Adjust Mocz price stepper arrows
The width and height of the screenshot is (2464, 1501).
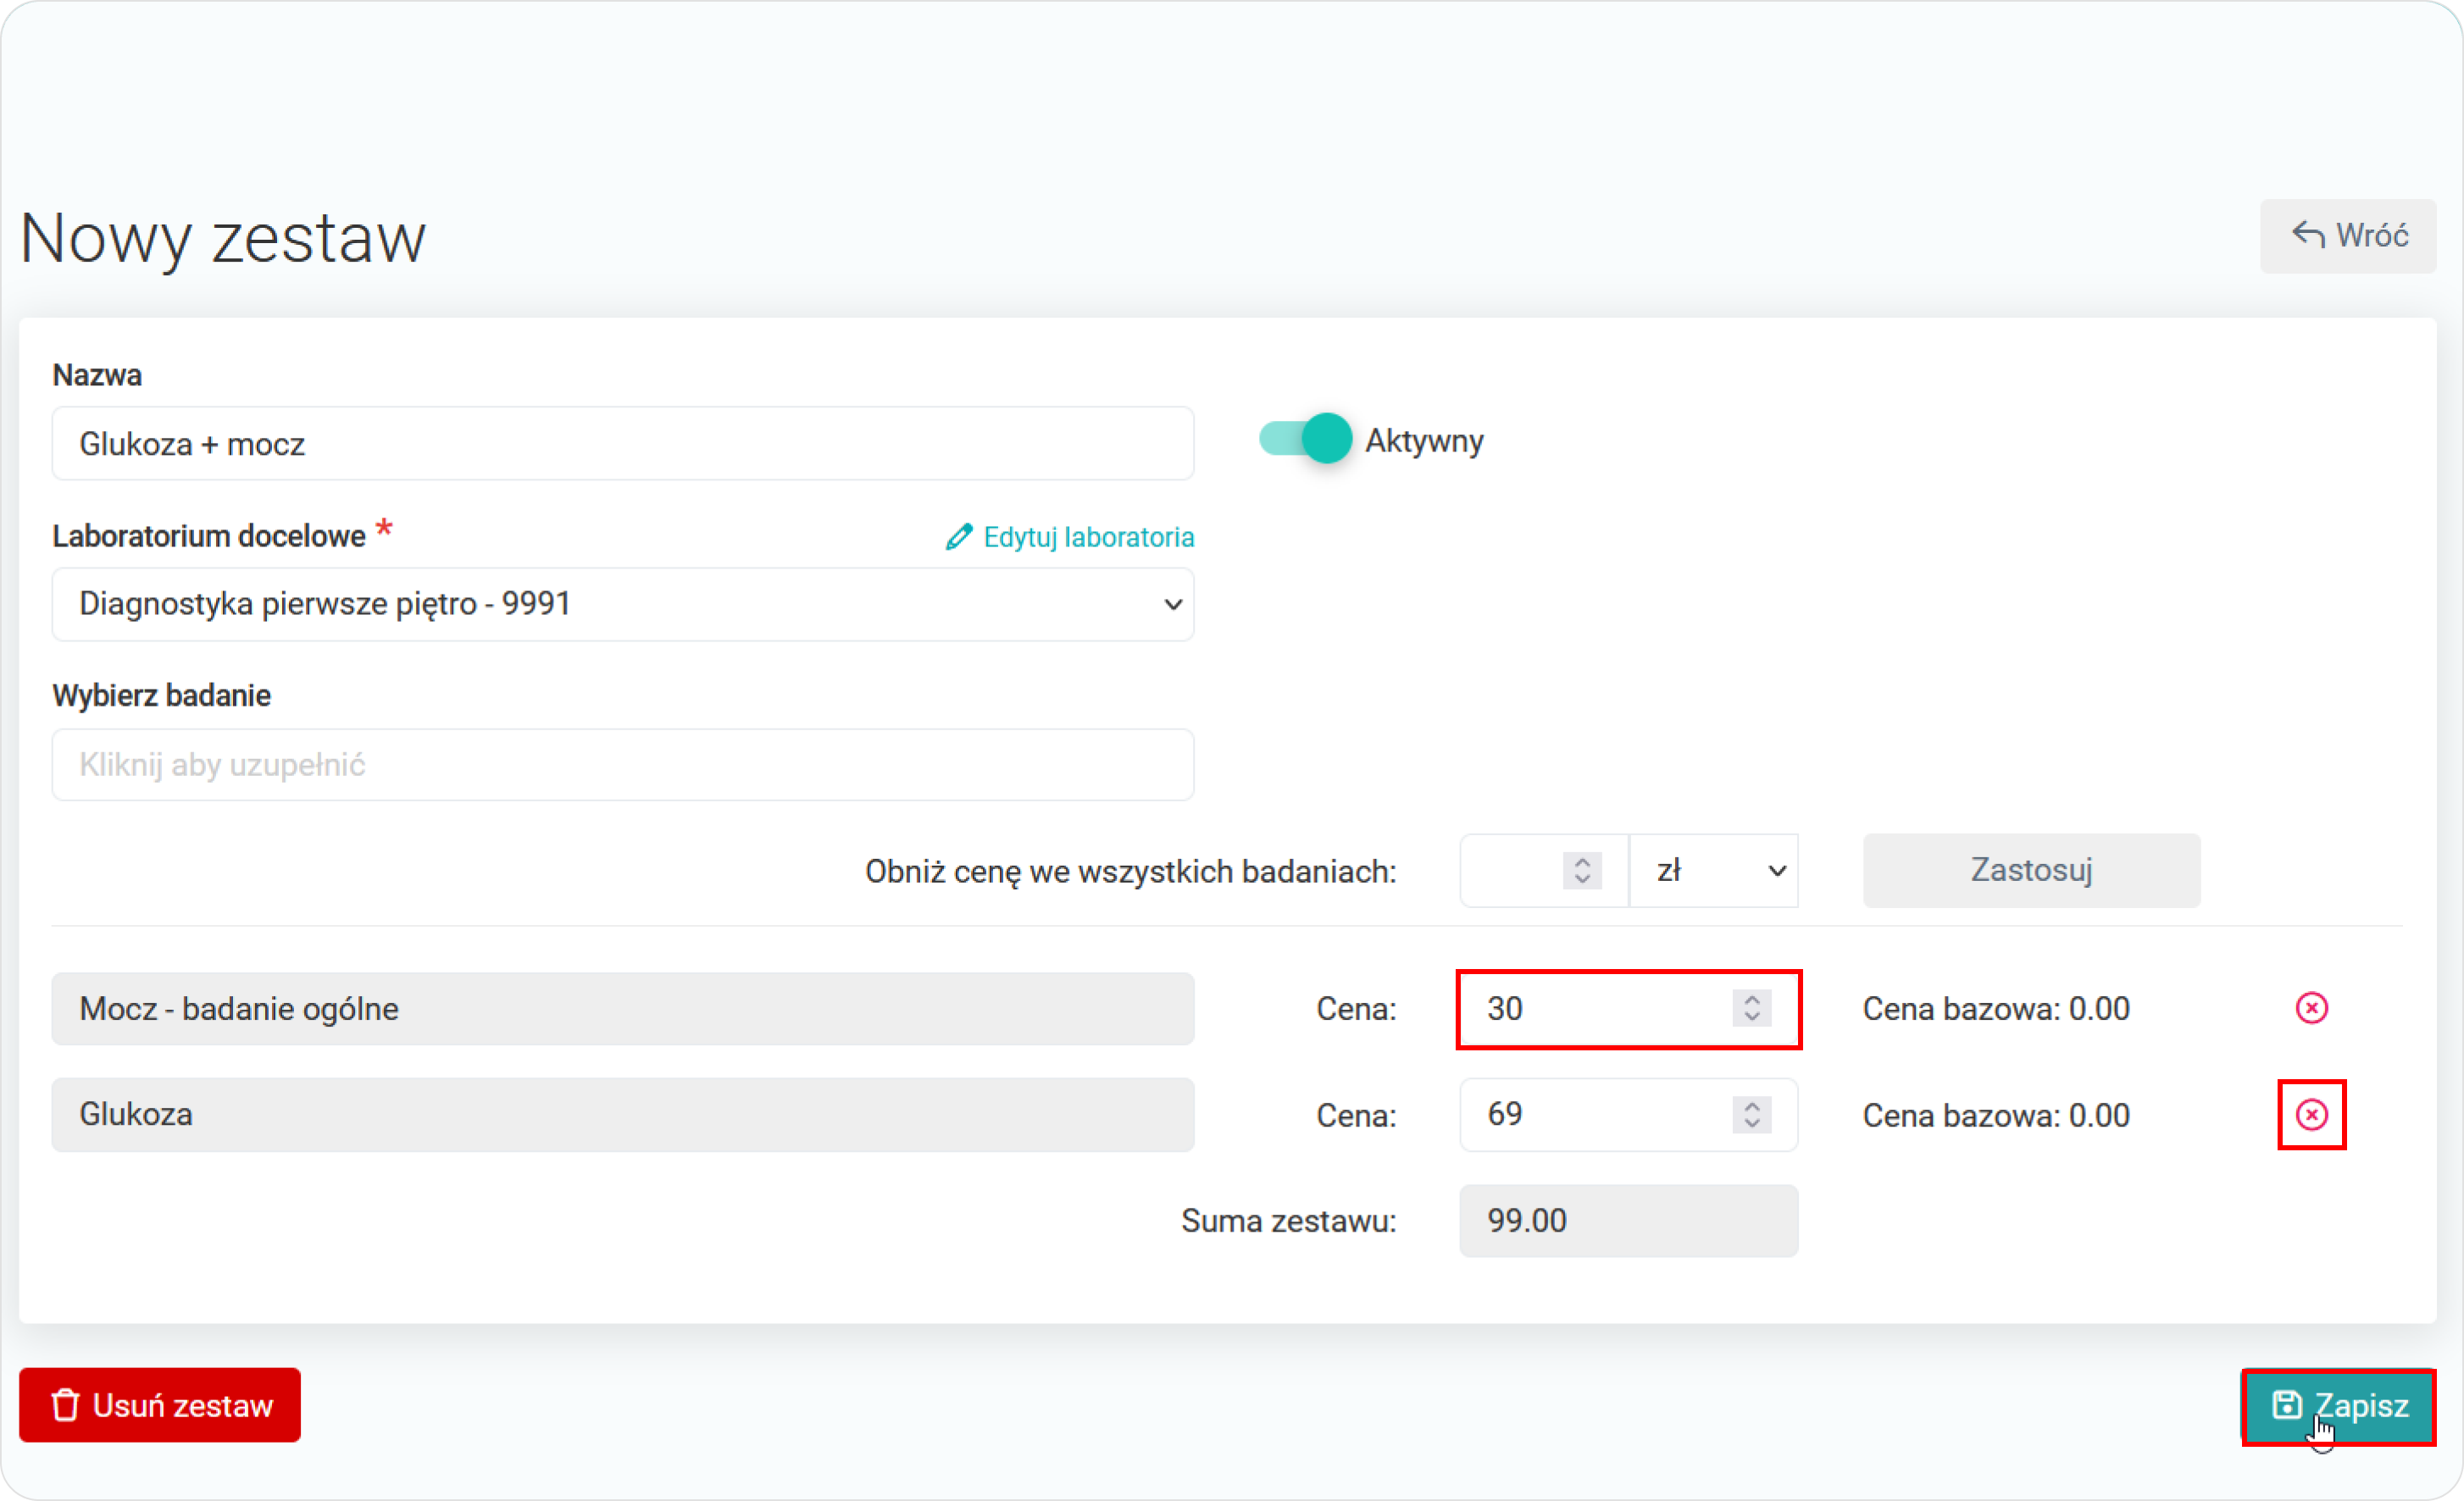point(1752,1008)
